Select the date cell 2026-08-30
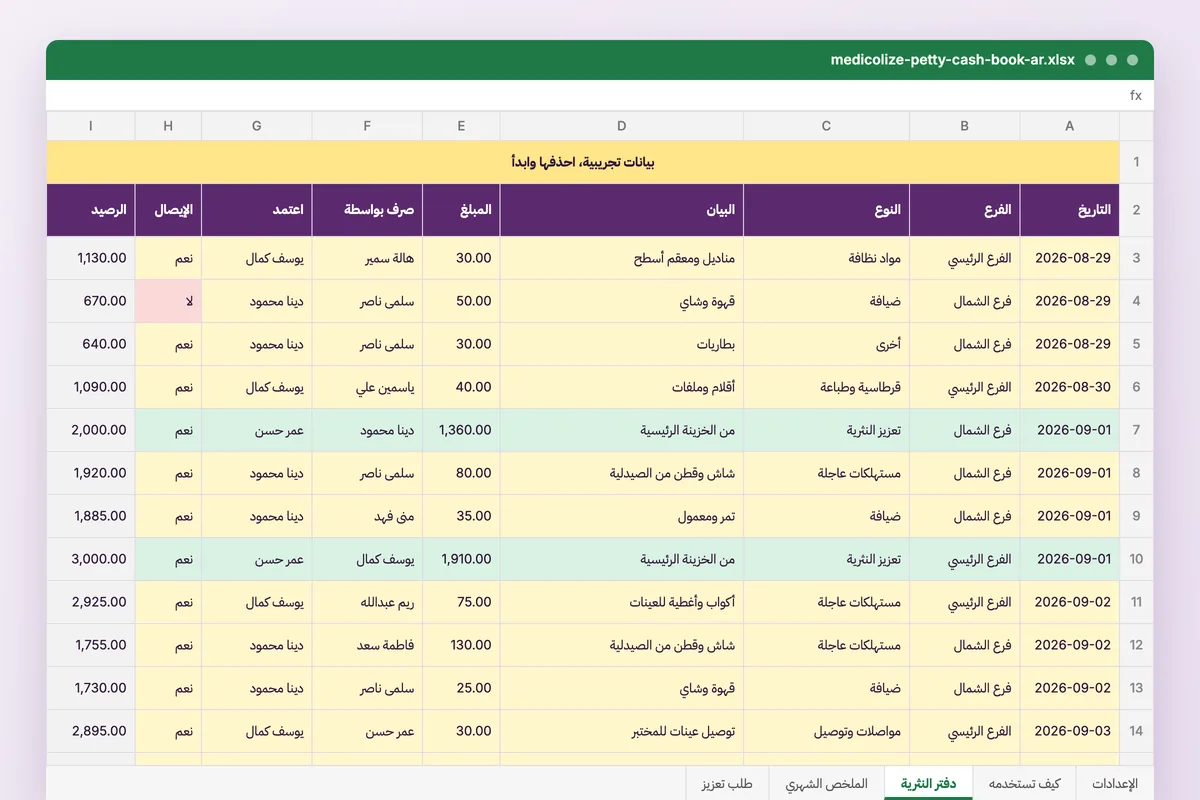Image resolution: width=1200 pixels, height=800 pixels. click(x=1070, y=387)
